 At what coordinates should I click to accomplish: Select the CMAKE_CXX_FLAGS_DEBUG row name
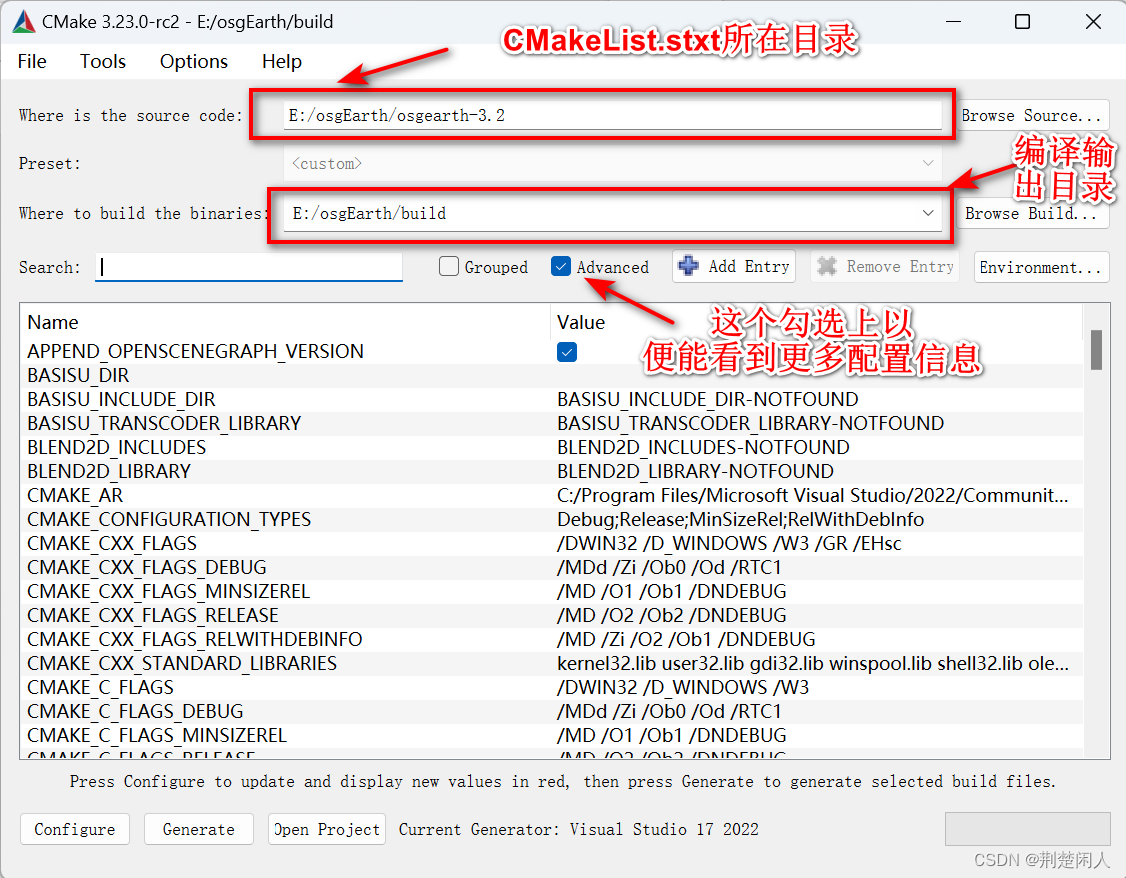(x=146, y=567)
